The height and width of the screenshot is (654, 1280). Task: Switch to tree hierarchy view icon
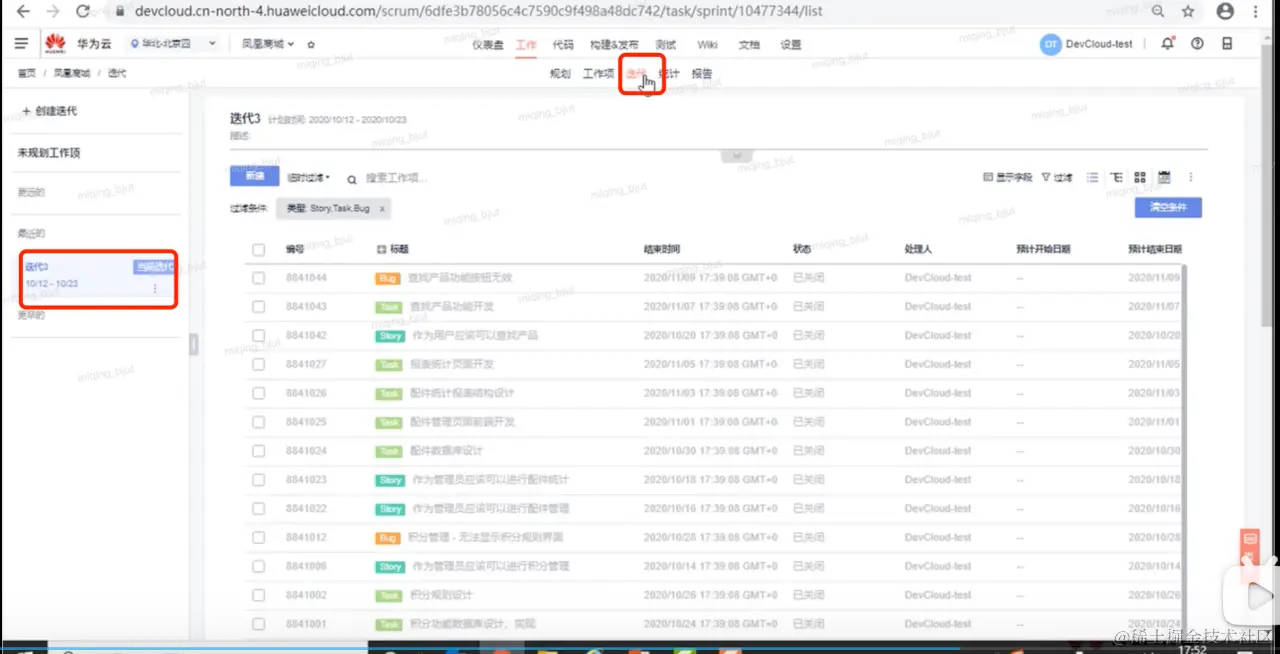pos(1116,177)
